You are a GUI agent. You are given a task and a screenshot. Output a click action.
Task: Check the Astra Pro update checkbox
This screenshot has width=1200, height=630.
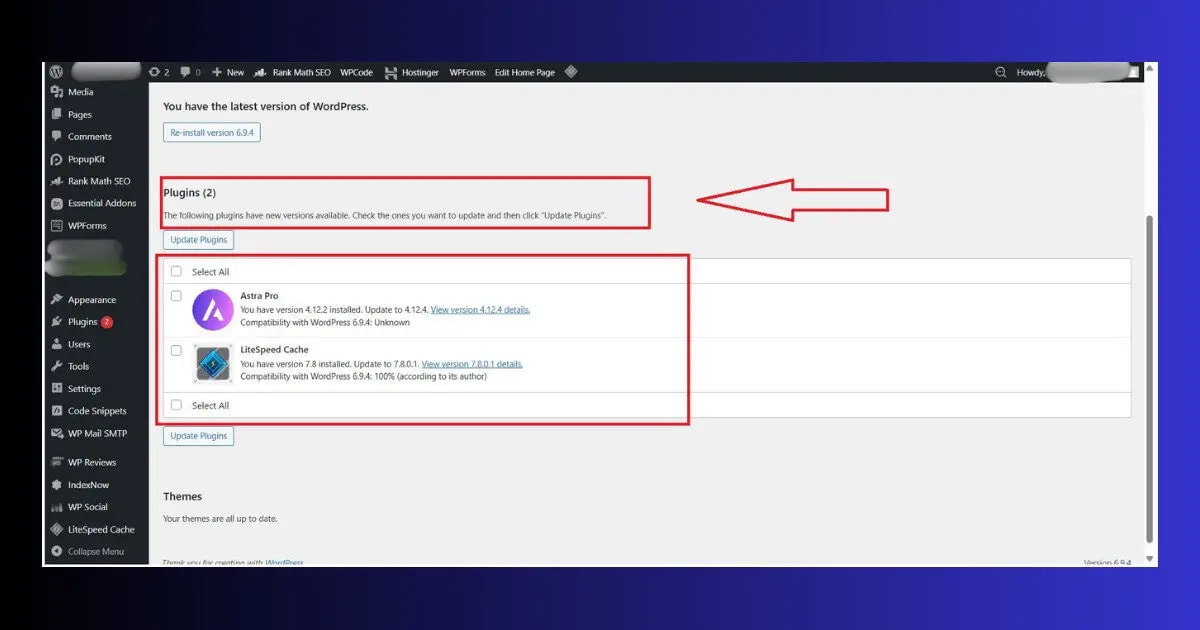coord(176,295)
